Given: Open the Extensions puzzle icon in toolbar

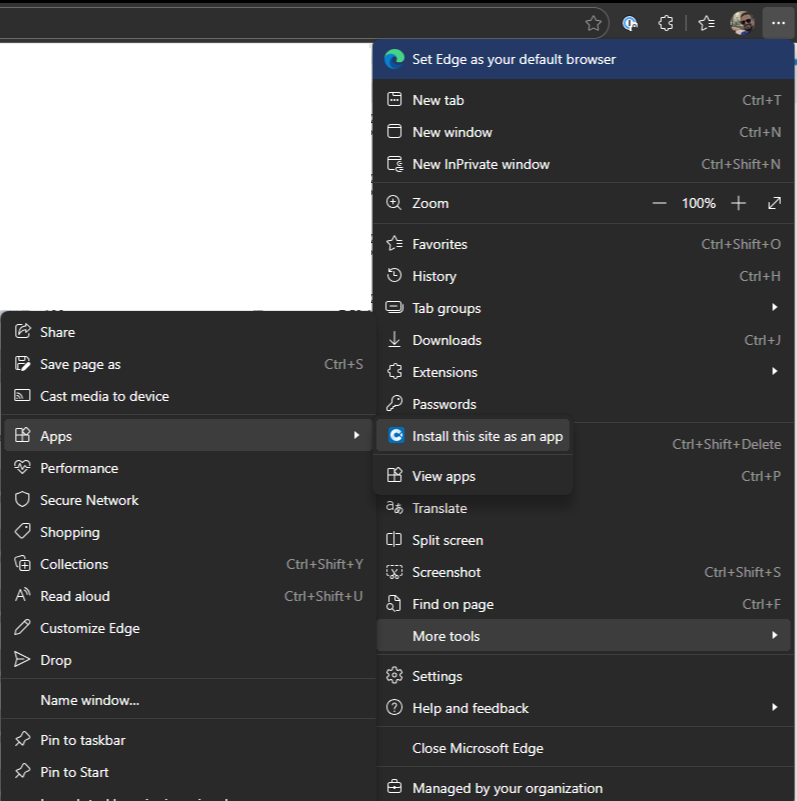Looking at the screenshot, I should coord(665,23).
